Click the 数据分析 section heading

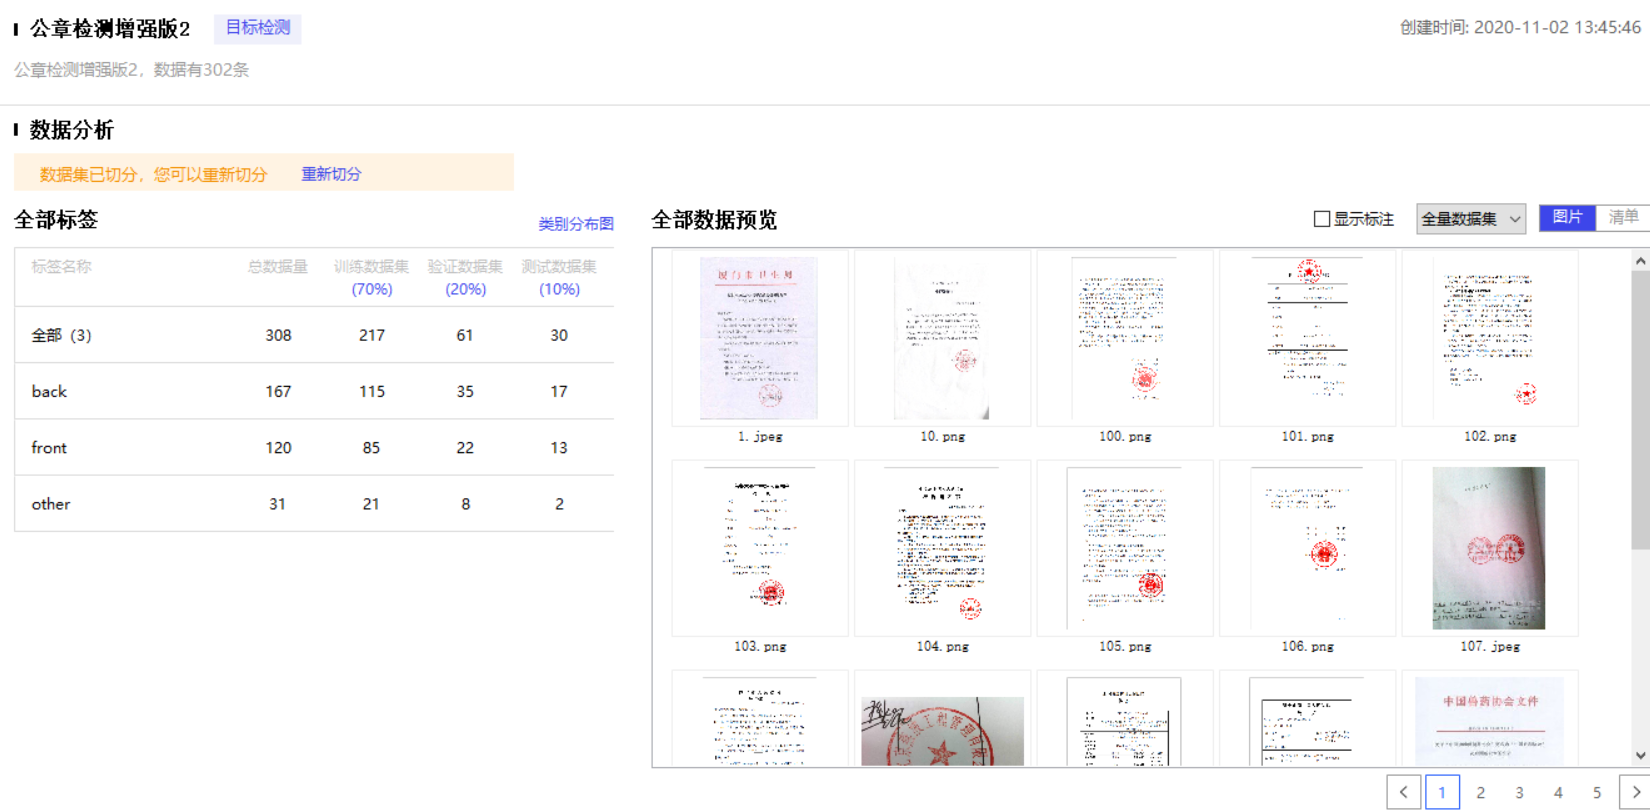(x=72, y=130)
